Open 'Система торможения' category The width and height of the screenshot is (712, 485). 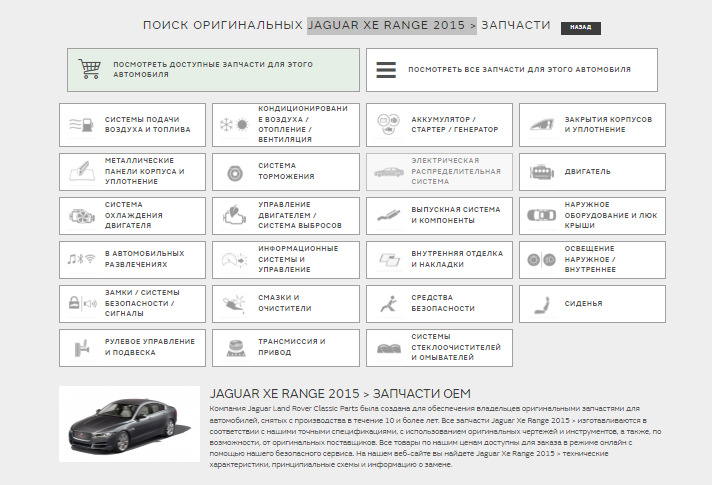click(x=286, y=172)
